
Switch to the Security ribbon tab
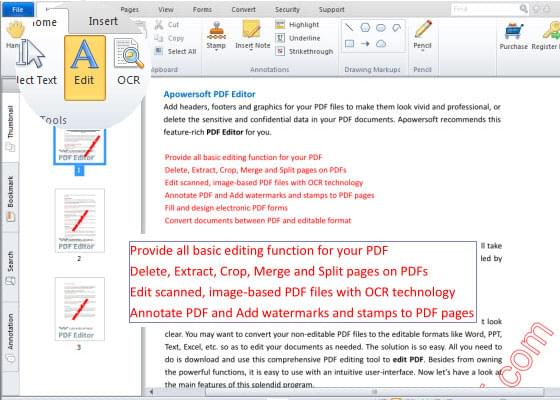(x=287, y=10)
